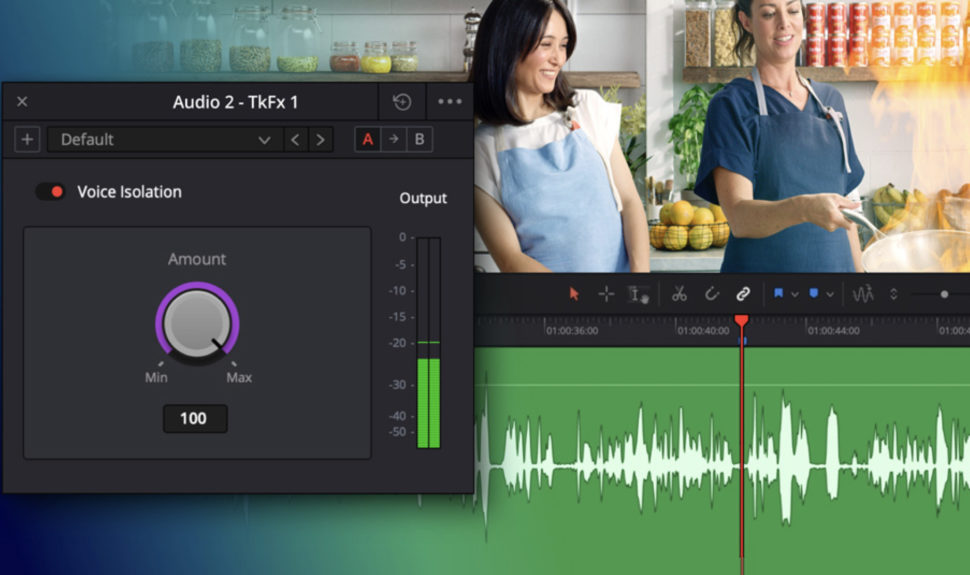Click the Amount value field showing 100

tap(195, 419)
